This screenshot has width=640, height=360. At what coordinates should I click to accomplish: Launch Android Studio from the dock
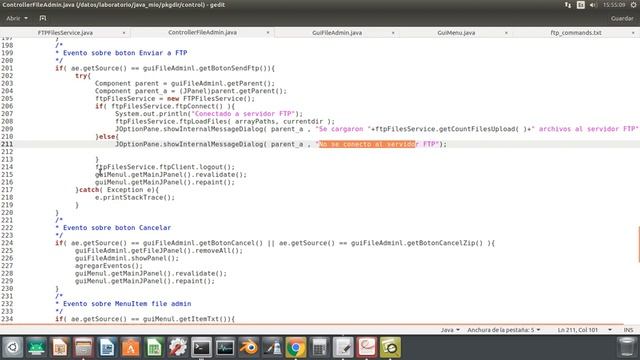pos(36,347)
